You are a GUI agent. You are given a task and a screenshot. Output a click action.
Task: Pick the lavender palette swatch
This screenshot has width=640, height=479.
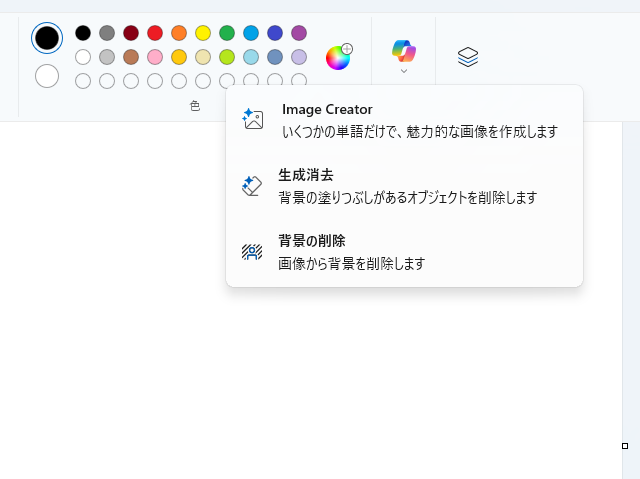(x=299, y=57)
